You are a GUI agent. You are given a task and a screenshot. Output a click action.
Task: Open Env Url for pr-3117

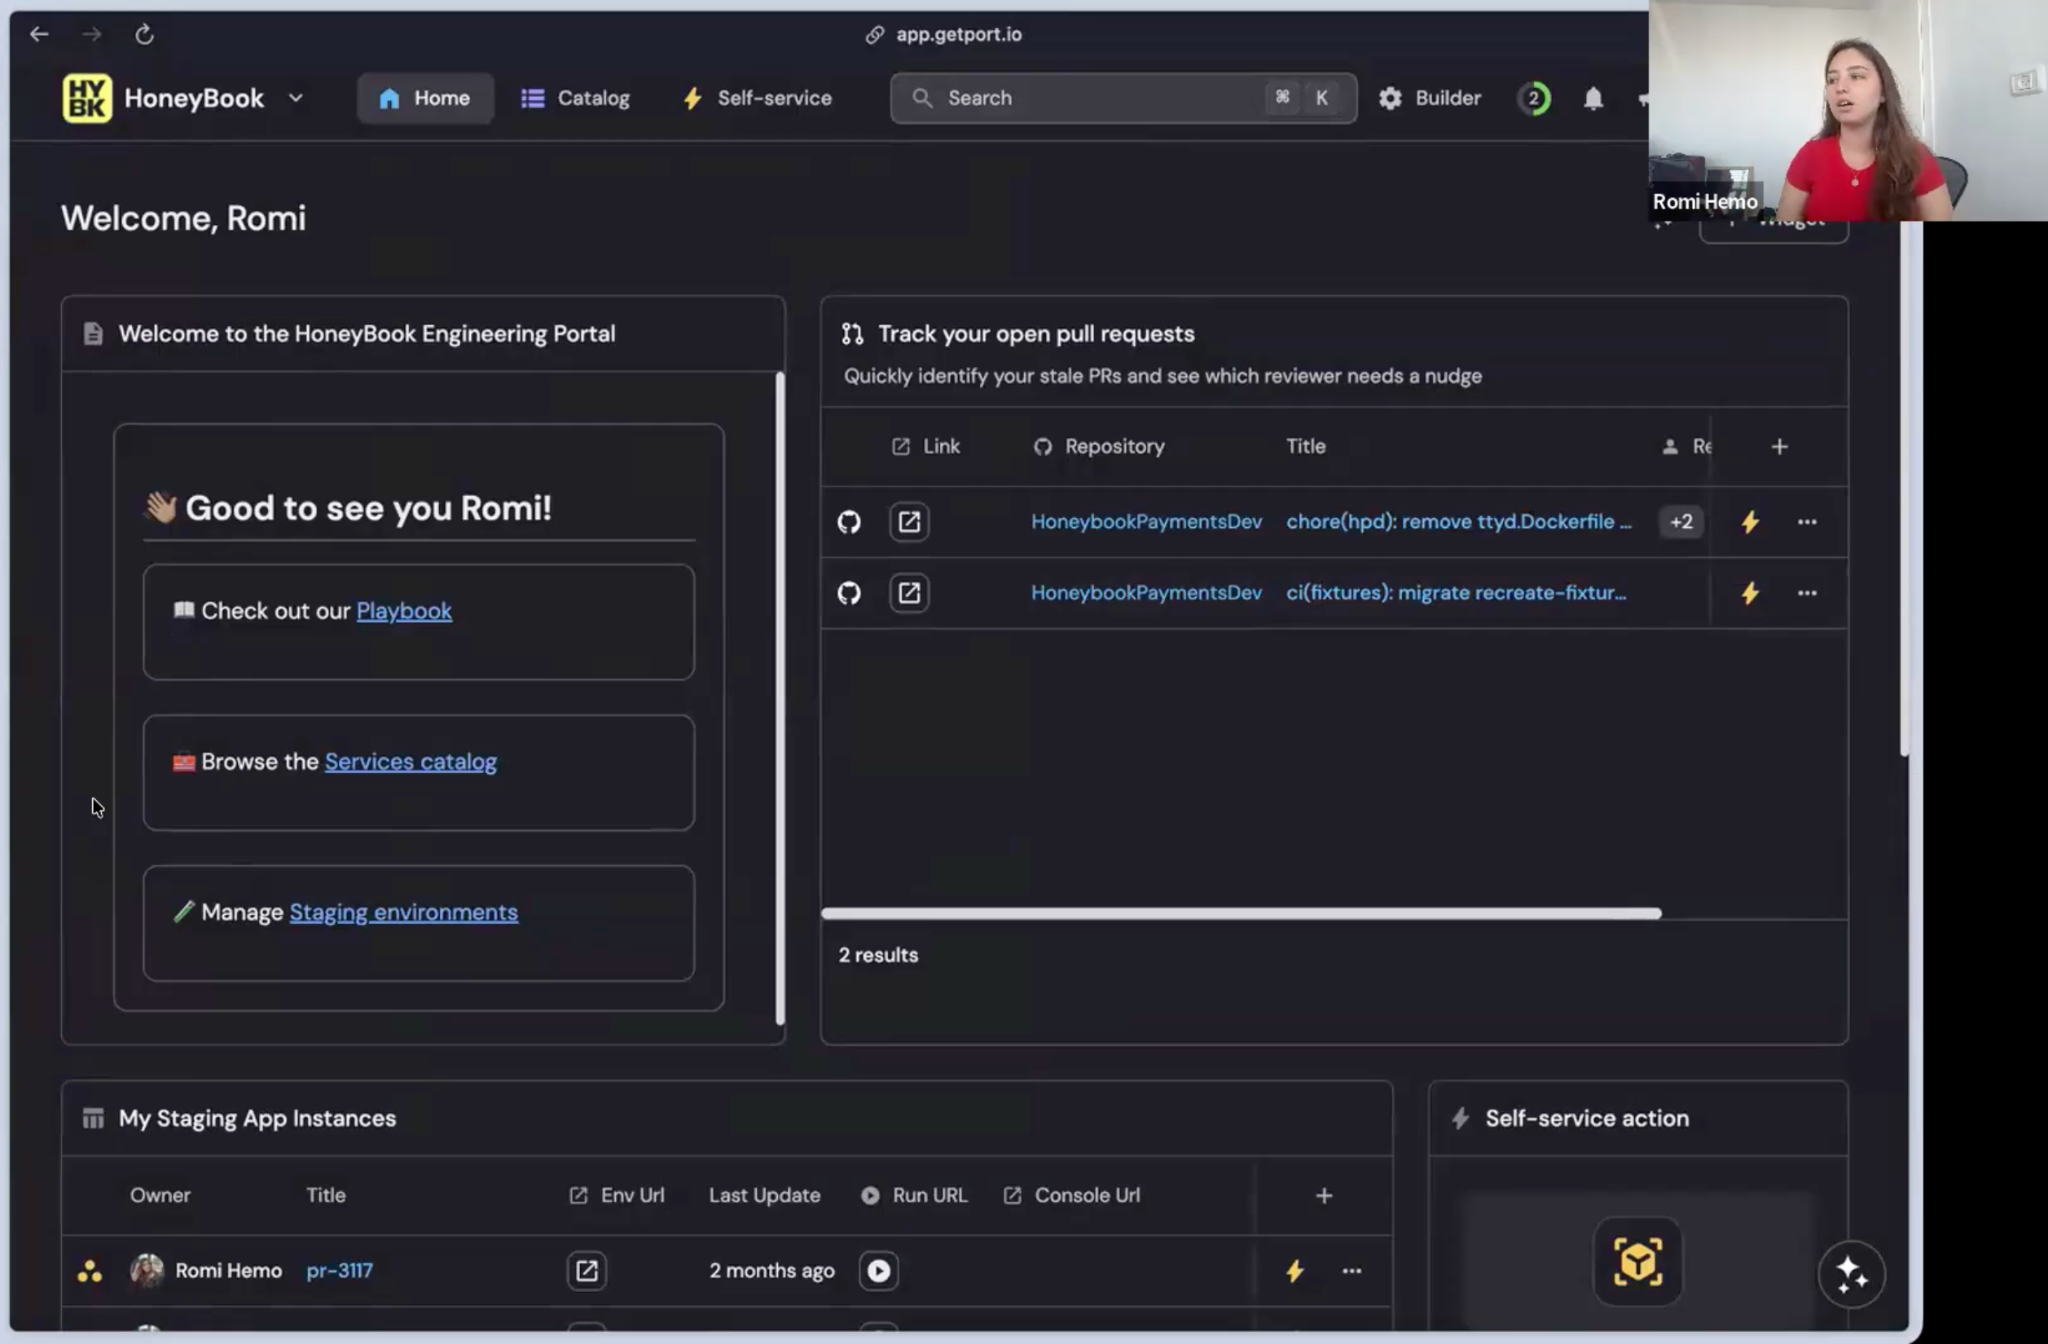coord(586,1270)
